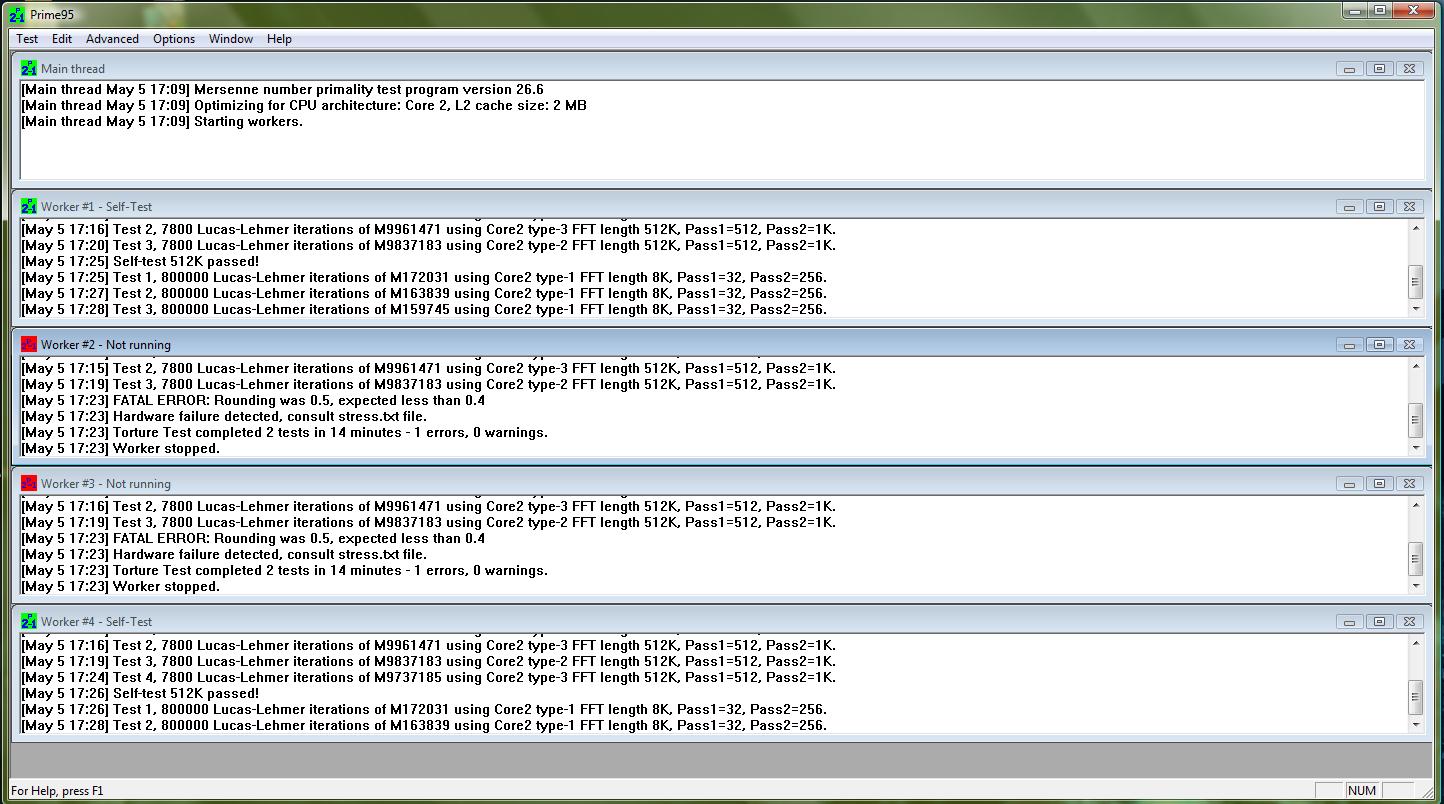This screenshot has height=804, width=1444.
Task: Minimize the Worker #1 child window
Action: (x=1349, y=207)
